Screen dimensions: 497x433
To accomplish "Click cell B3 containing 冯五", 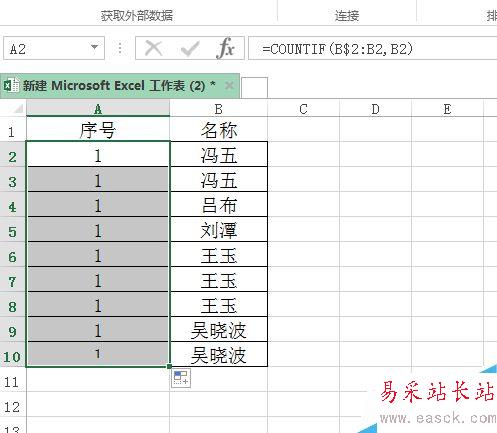I will pyautogui.click(x=219, y=179).
